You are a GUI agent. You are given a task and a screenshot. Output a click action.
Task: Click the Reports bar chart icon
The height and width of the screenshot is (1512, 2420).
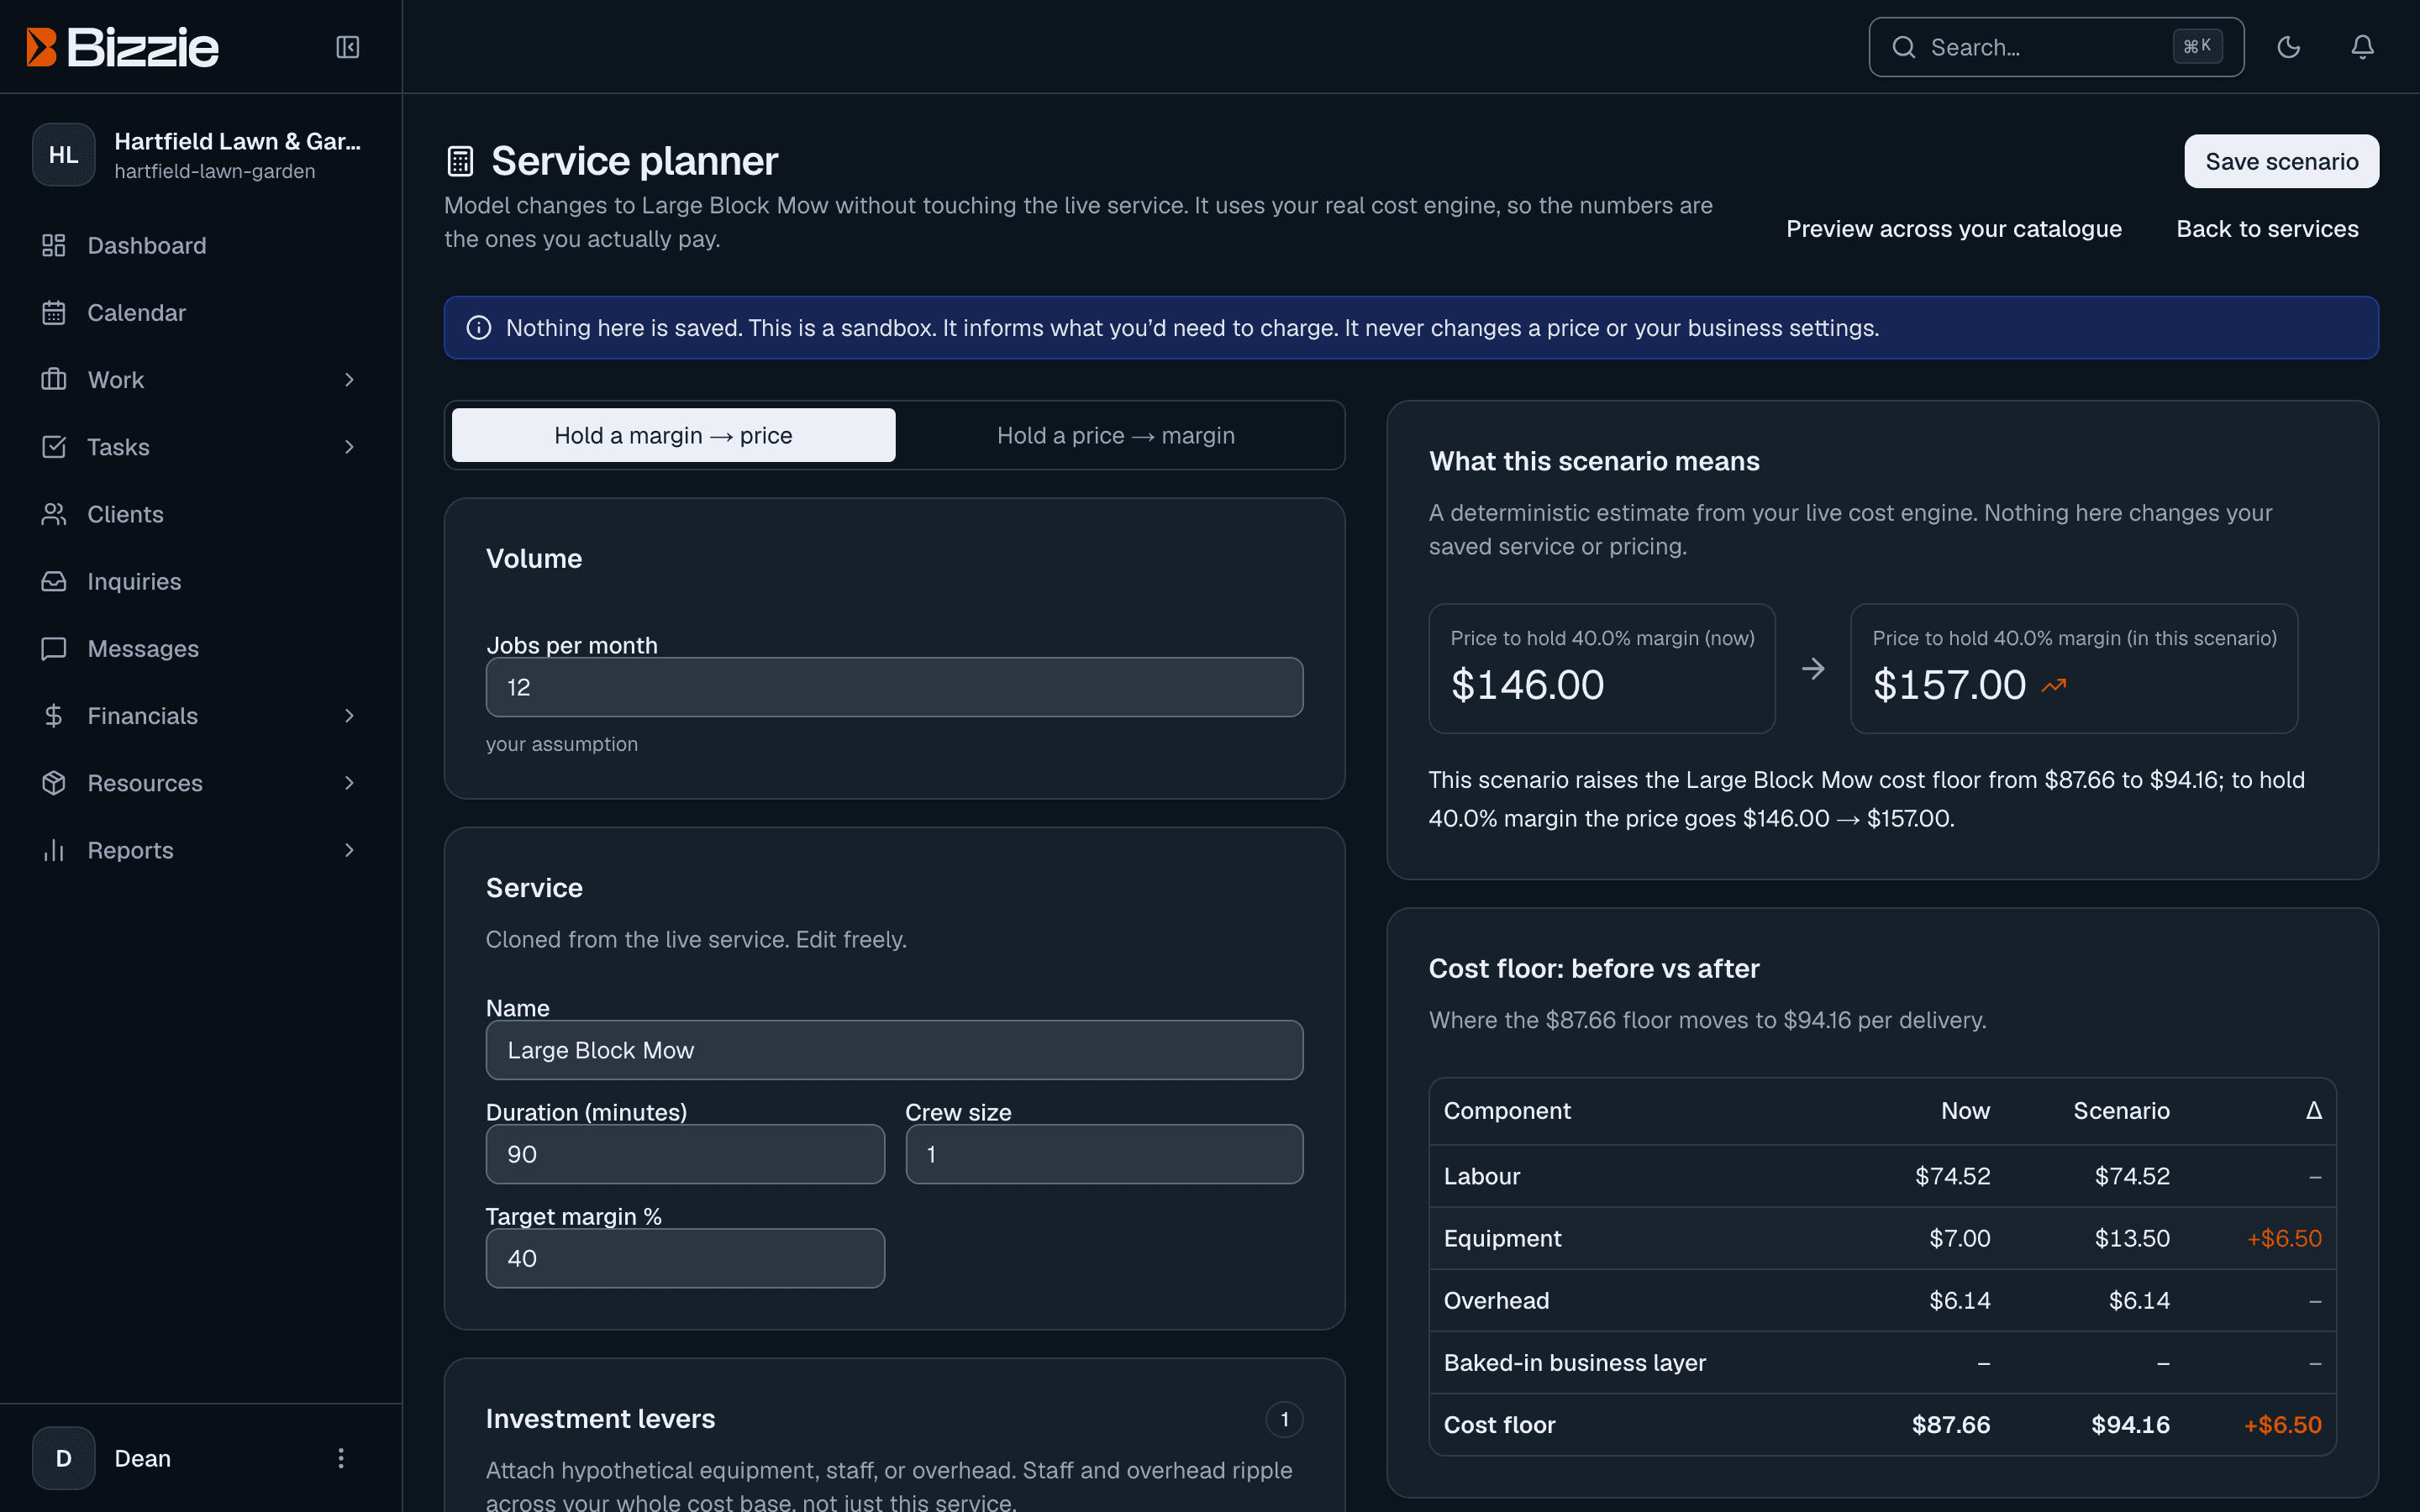pos(54,850)
